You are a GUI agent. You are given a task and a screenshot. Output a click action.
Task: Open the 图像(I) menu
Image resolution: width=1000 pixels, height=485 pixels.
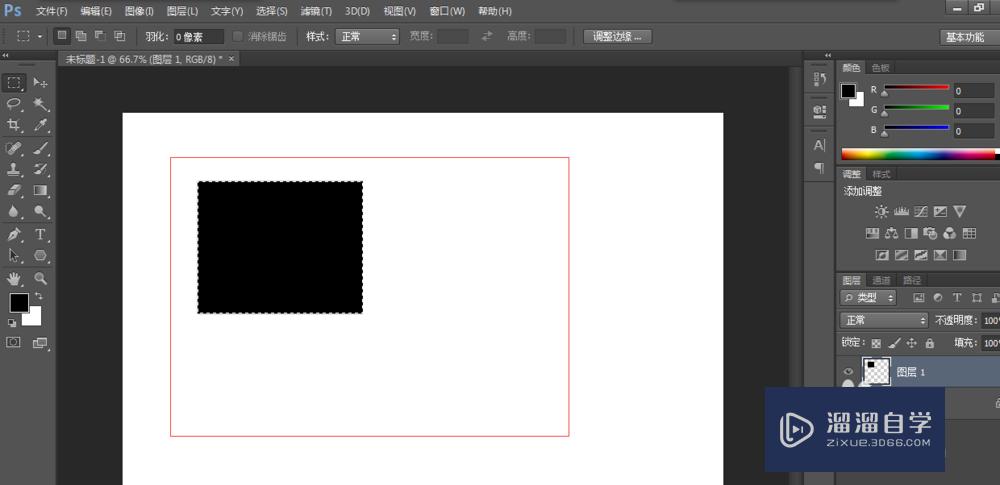click(x=139, y=11)
